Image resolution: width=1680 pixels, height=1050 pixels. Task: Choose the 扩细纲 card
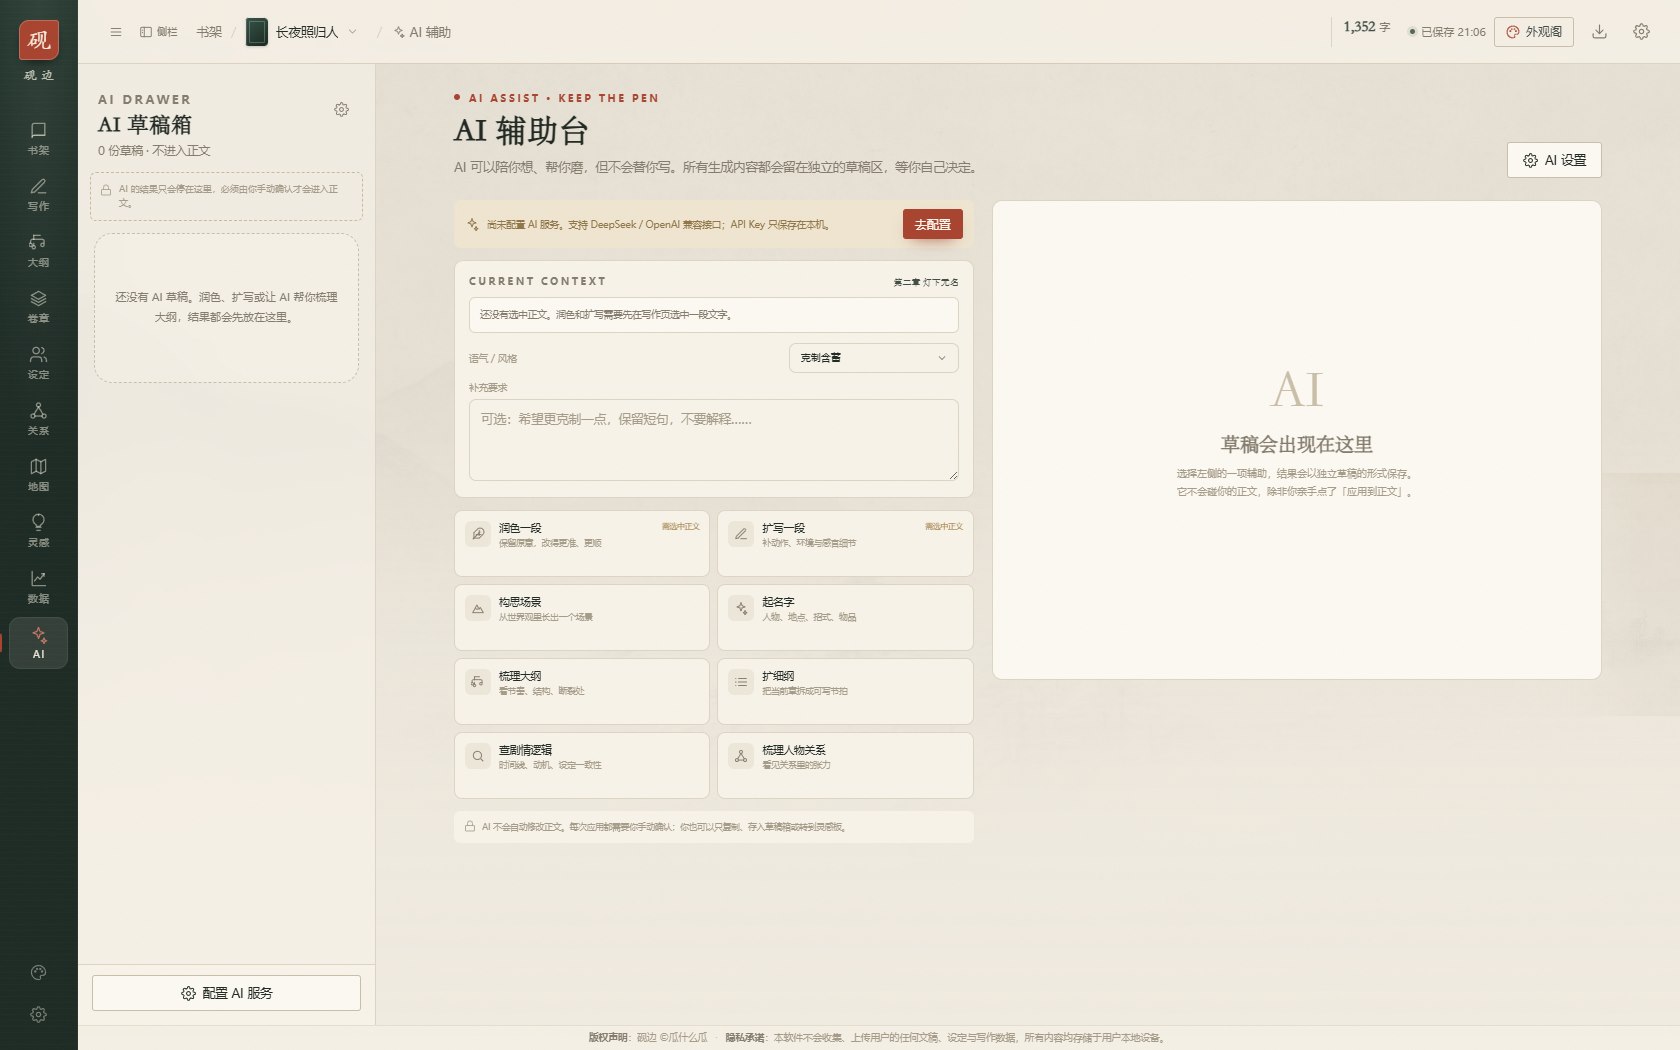click(845, 691)
